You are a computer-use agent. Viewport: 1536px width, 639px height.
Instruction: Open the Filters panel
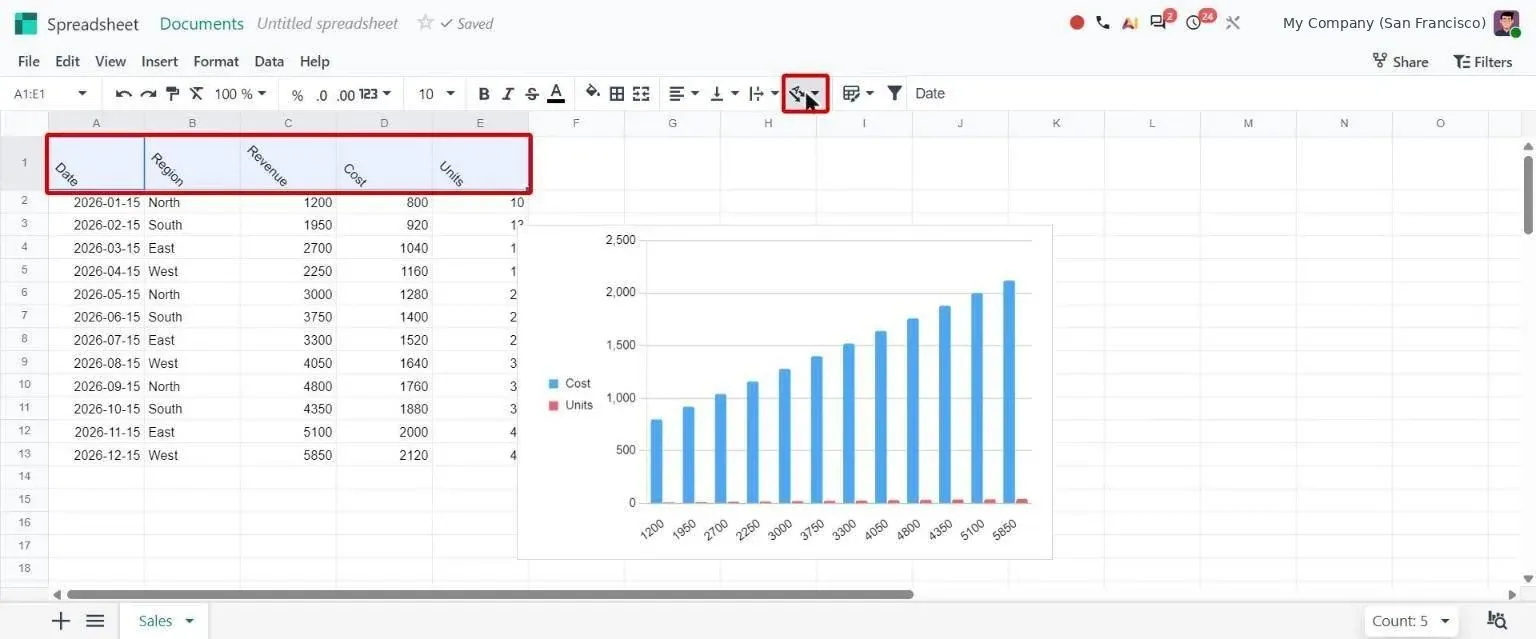pyautogui.click(x=1483, y=61)
